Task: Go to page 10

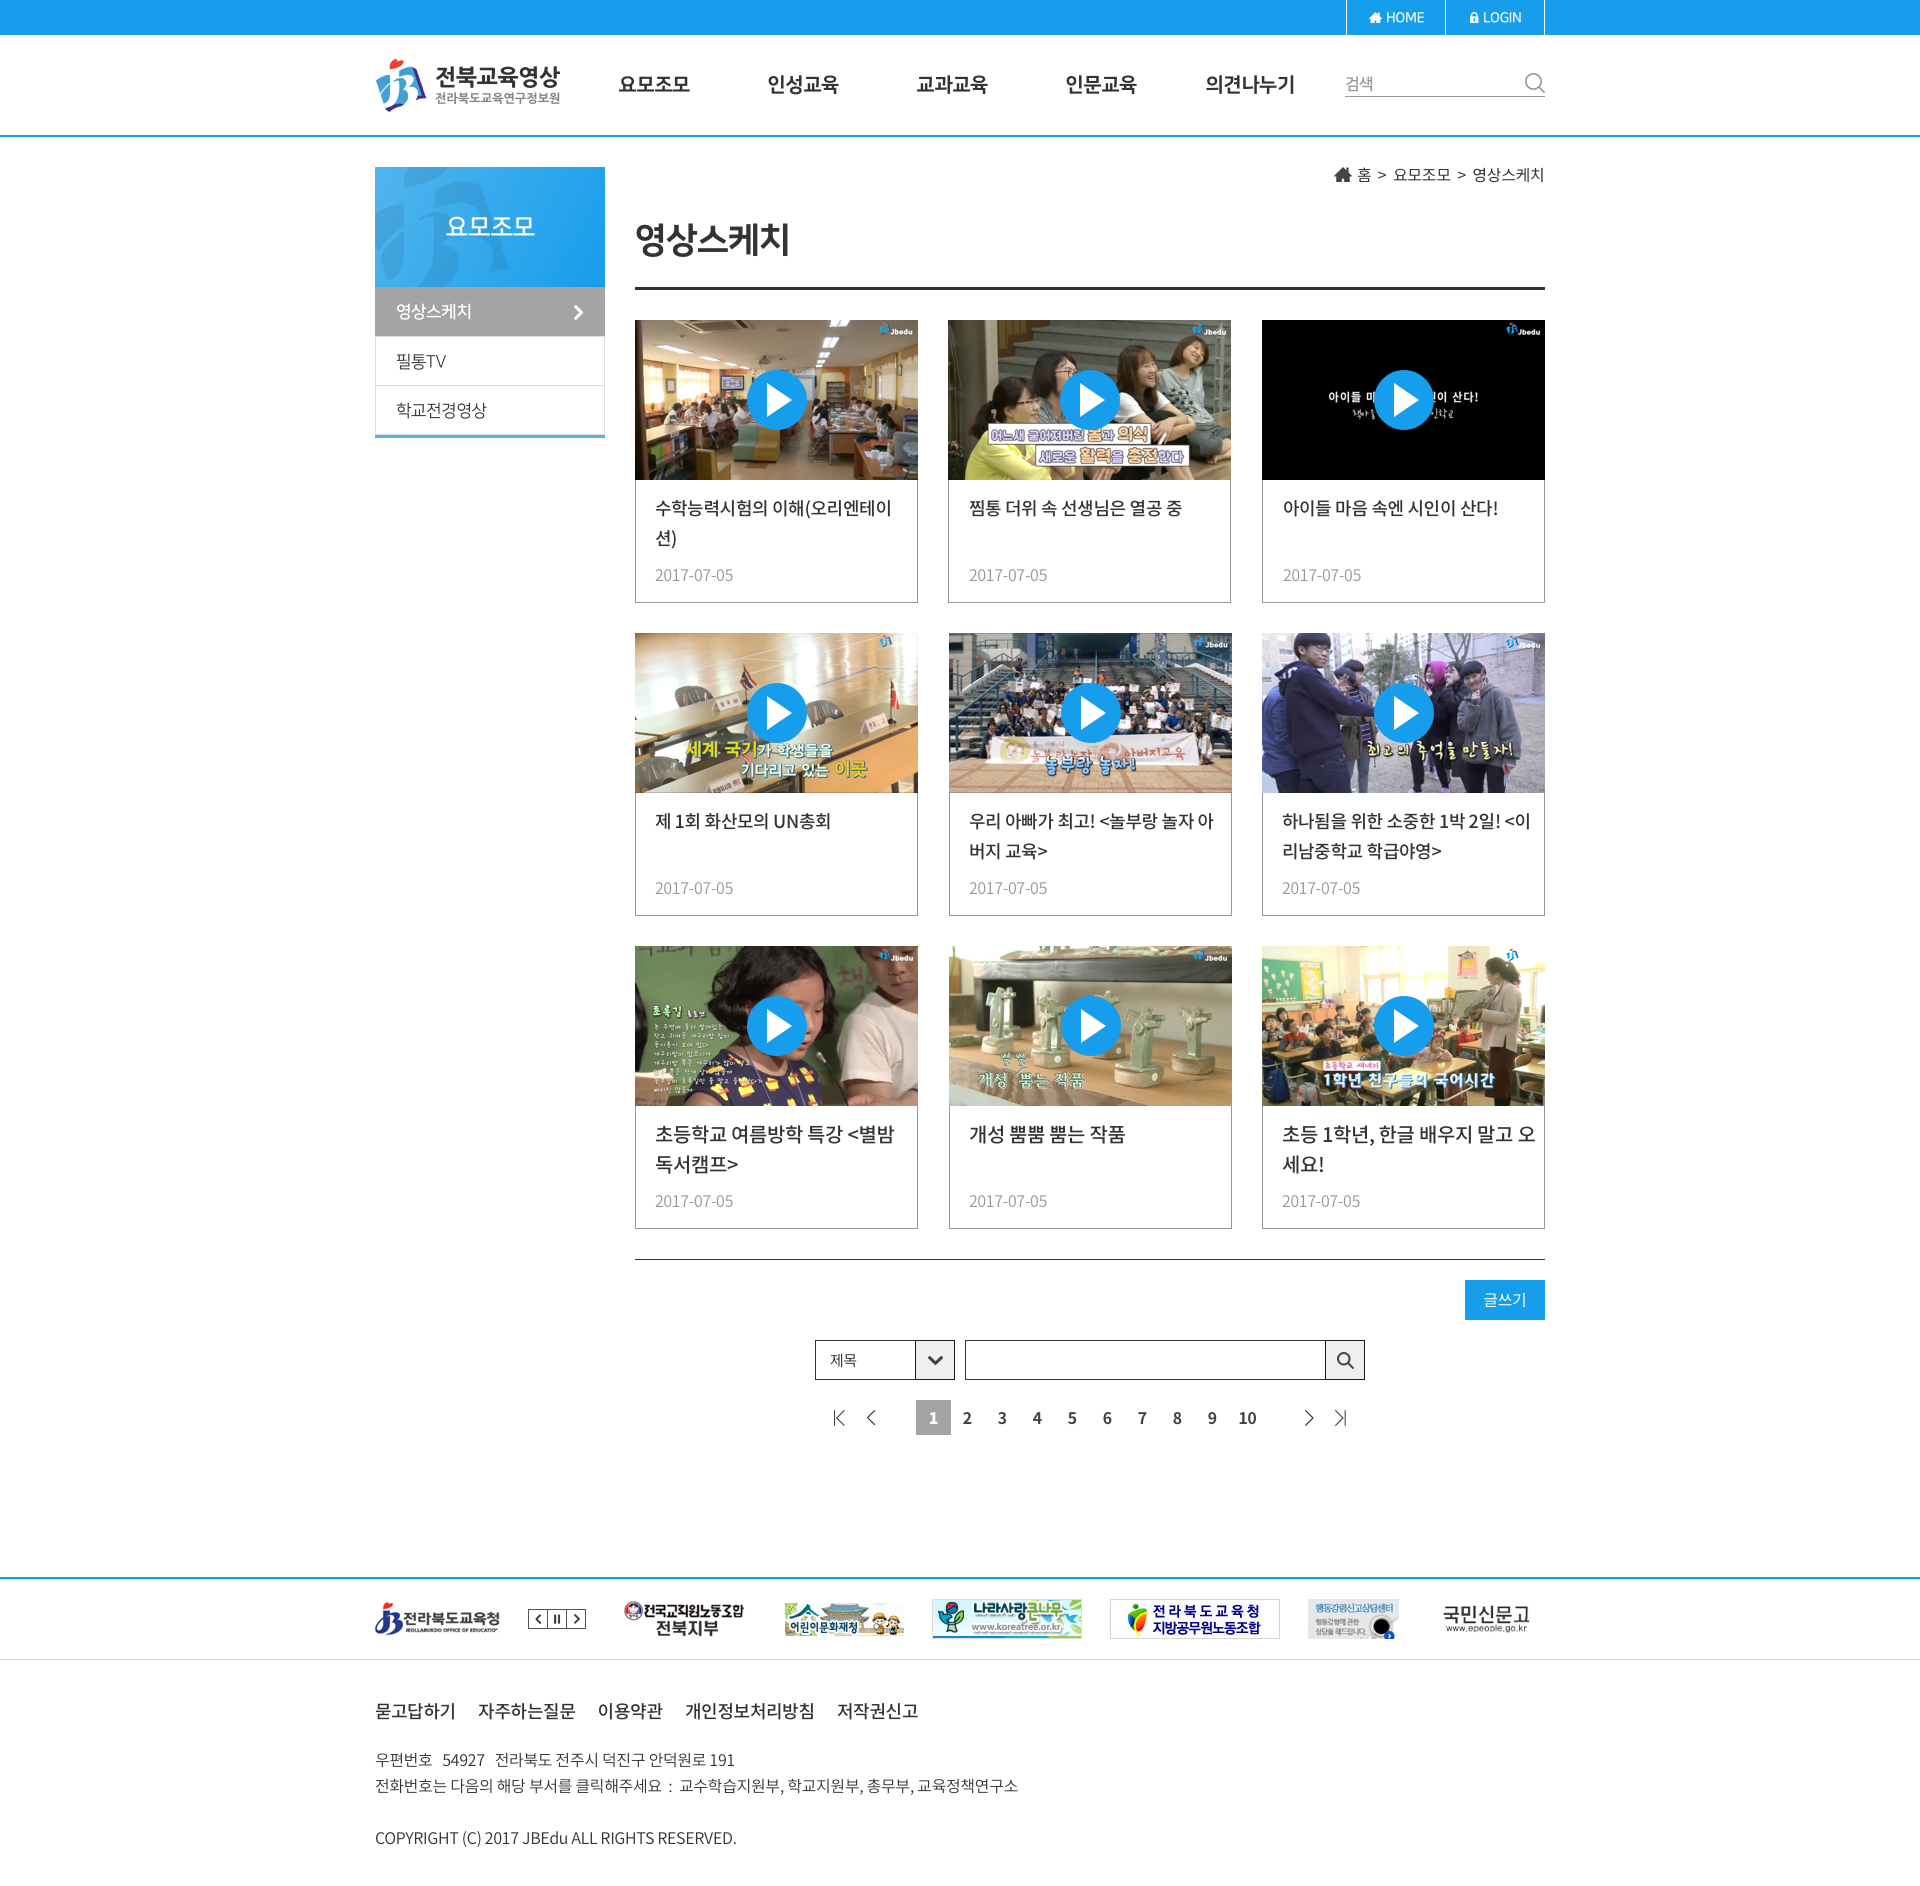Action: coord(1247,1418)
